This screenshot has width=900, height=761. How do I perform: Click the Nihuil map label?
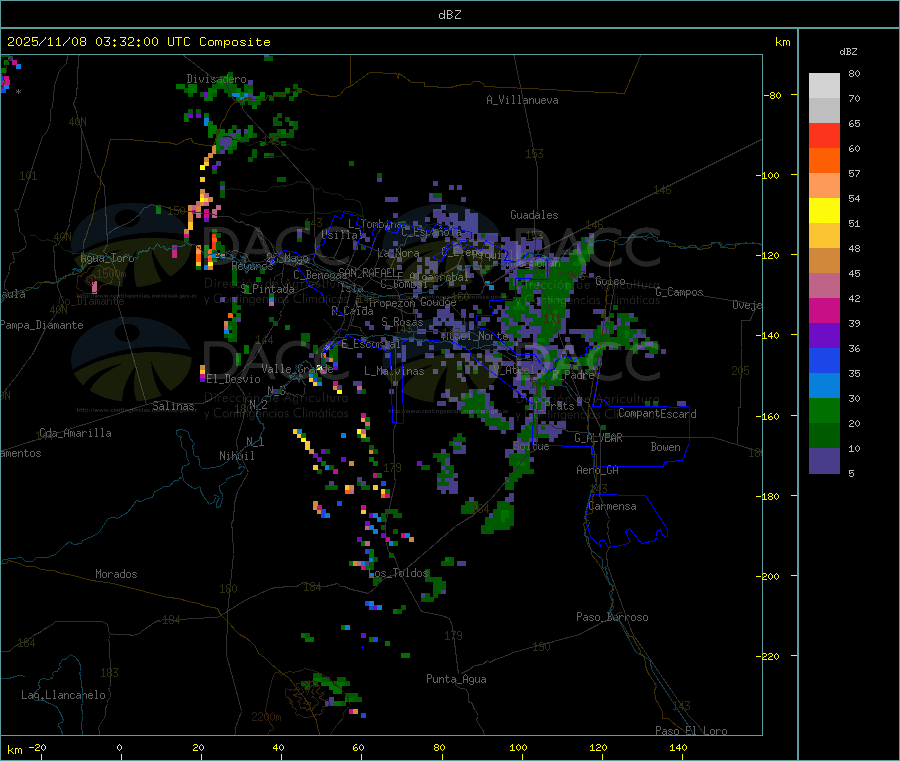pyautogui.click(x=236, y=456)
